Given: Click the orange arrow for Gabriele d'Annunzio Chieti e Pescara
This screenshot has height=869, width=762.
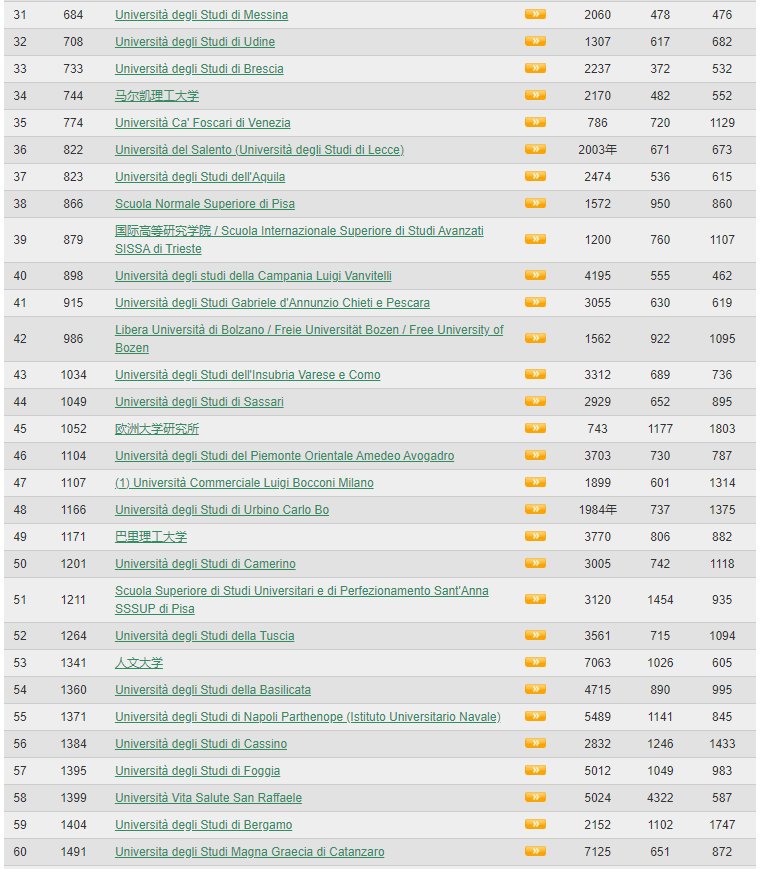Looking at the screenshot, I should click(535, 302).
